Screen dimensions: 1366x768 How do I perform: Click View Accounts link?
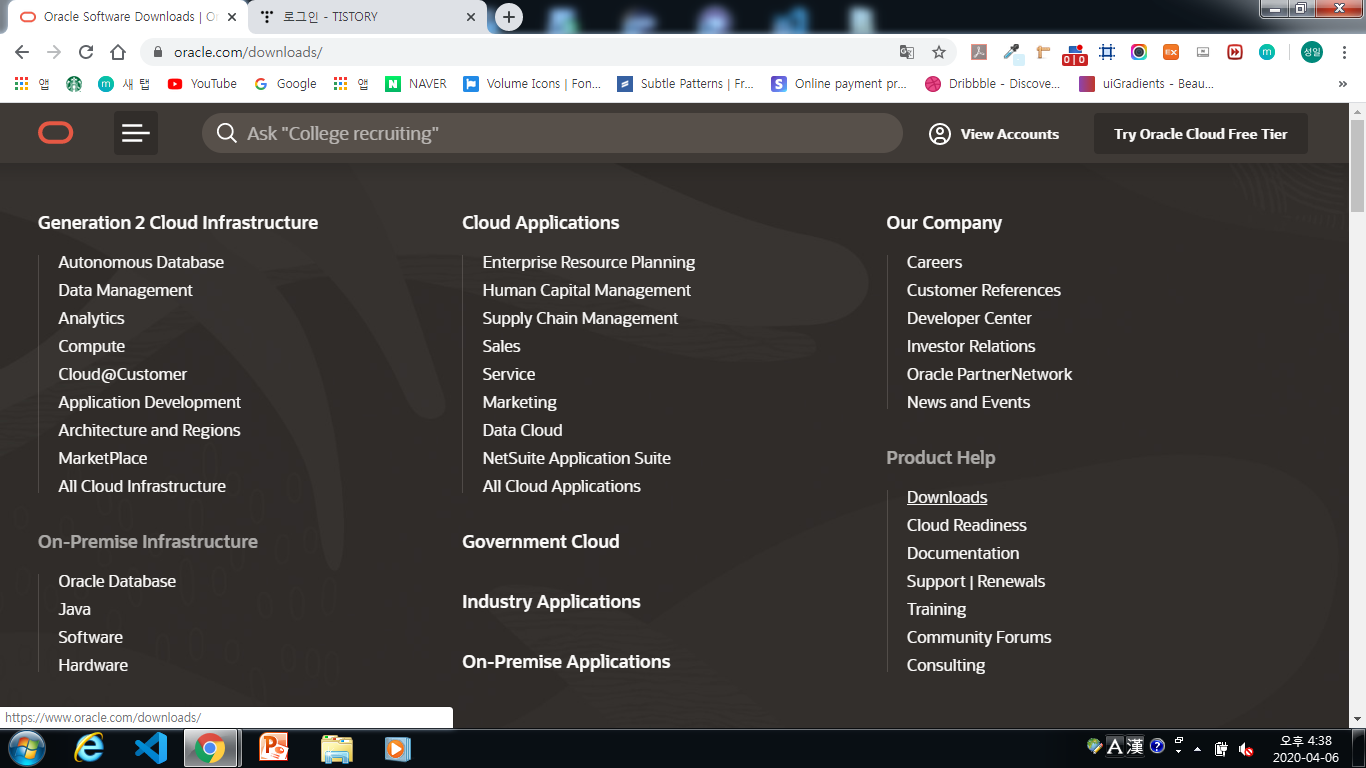pos(1010,134)
